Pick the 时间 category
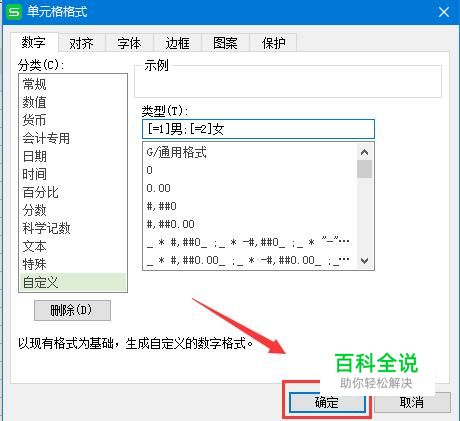This screenshot has width=460, height=421. [x=73, y=174]
